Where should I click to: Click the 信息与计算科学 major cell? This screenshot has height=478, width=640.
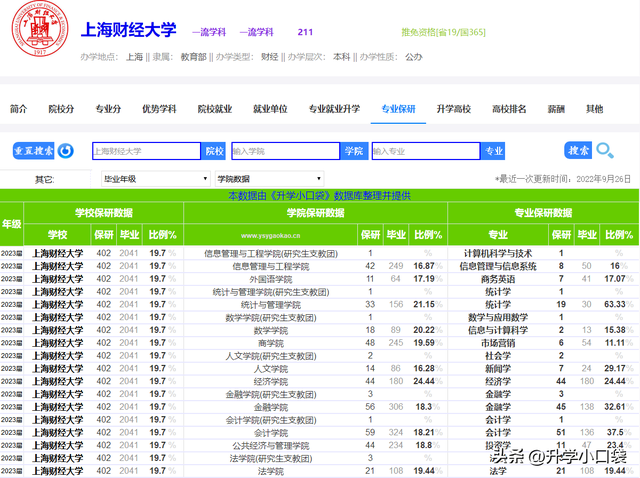[498, 330]
